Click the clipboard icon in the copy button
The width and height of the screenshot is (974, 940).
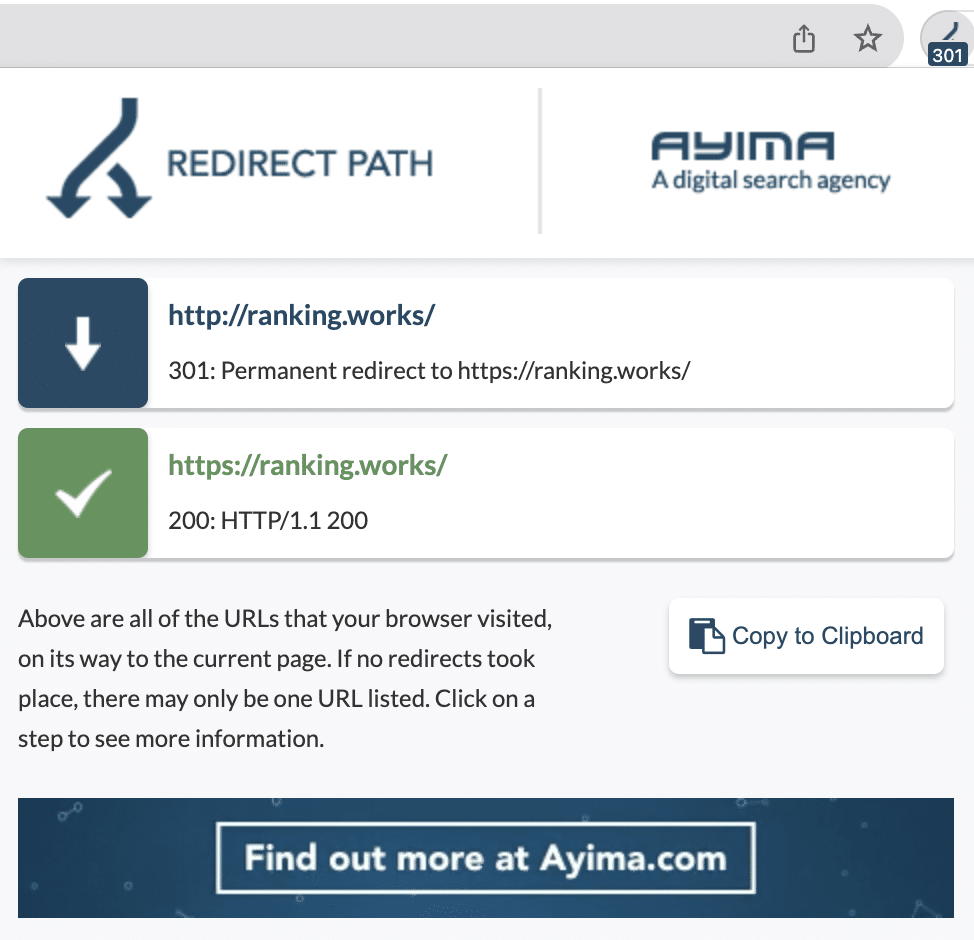(706, 636)
